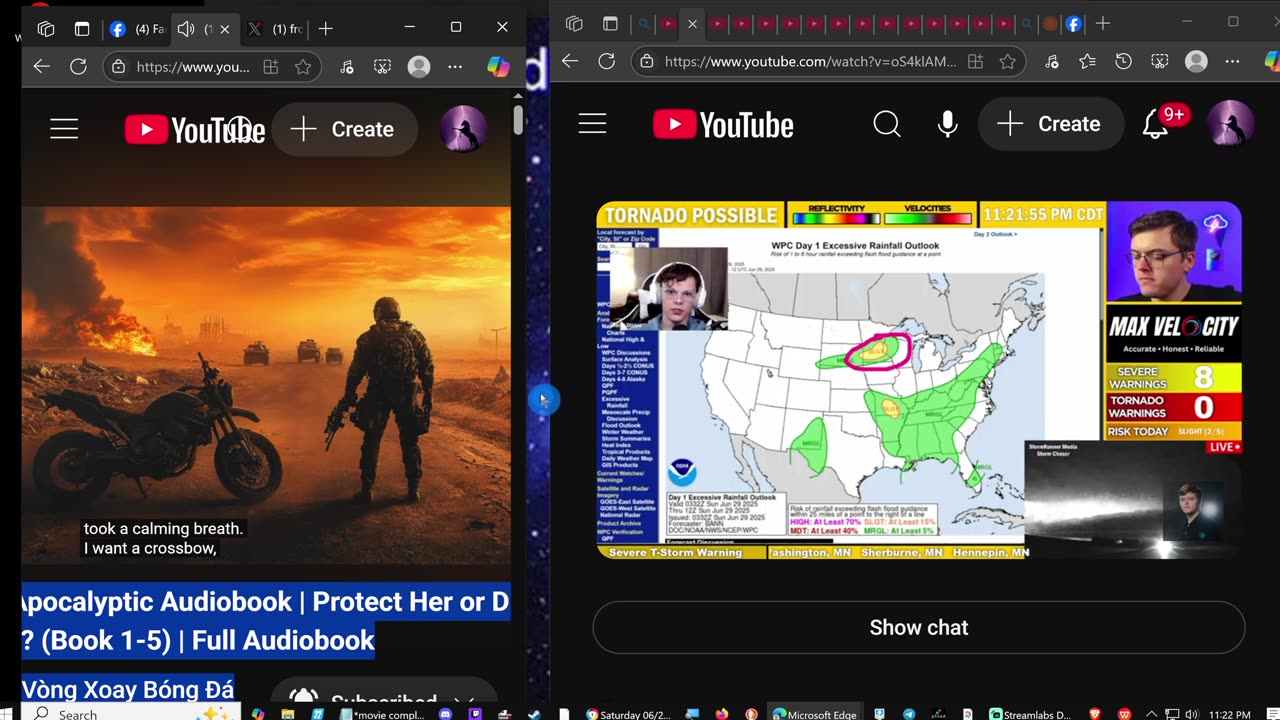Refresh page in right Edge window

tap(606, 61)
